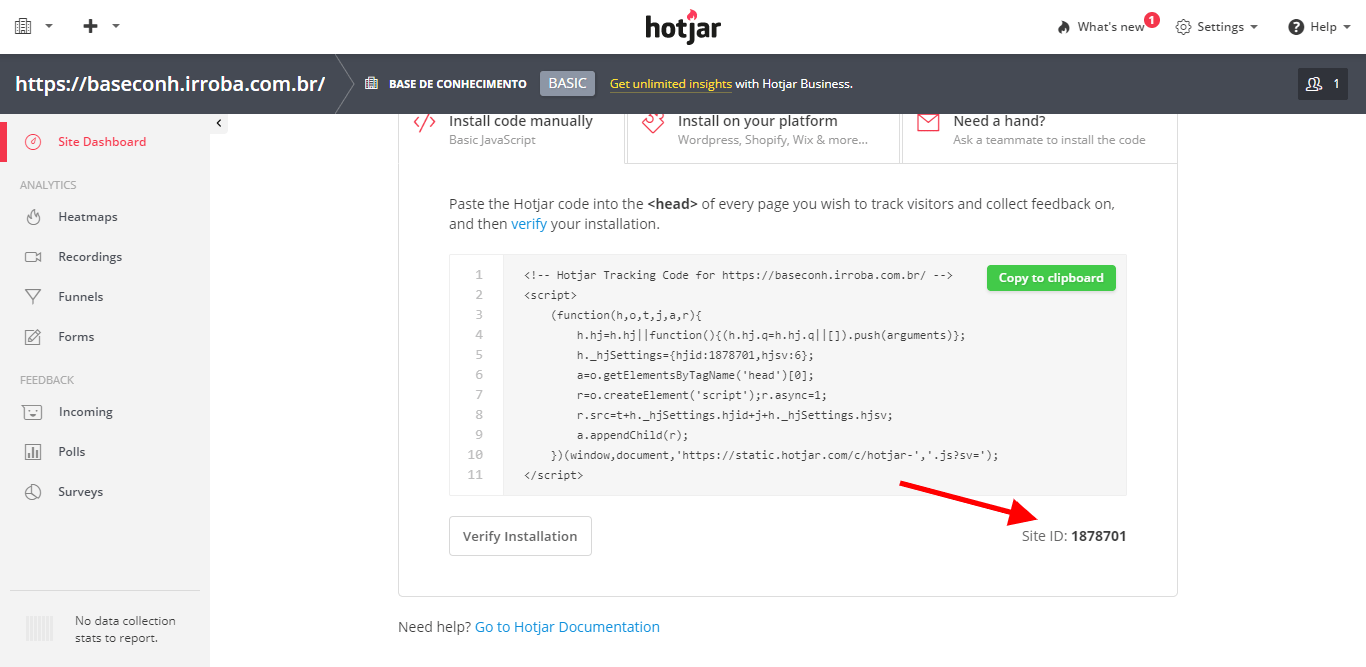This screenshot has height=667, width=1366.
Task: Click the Recordings camera icon
Action: point(33,257)
